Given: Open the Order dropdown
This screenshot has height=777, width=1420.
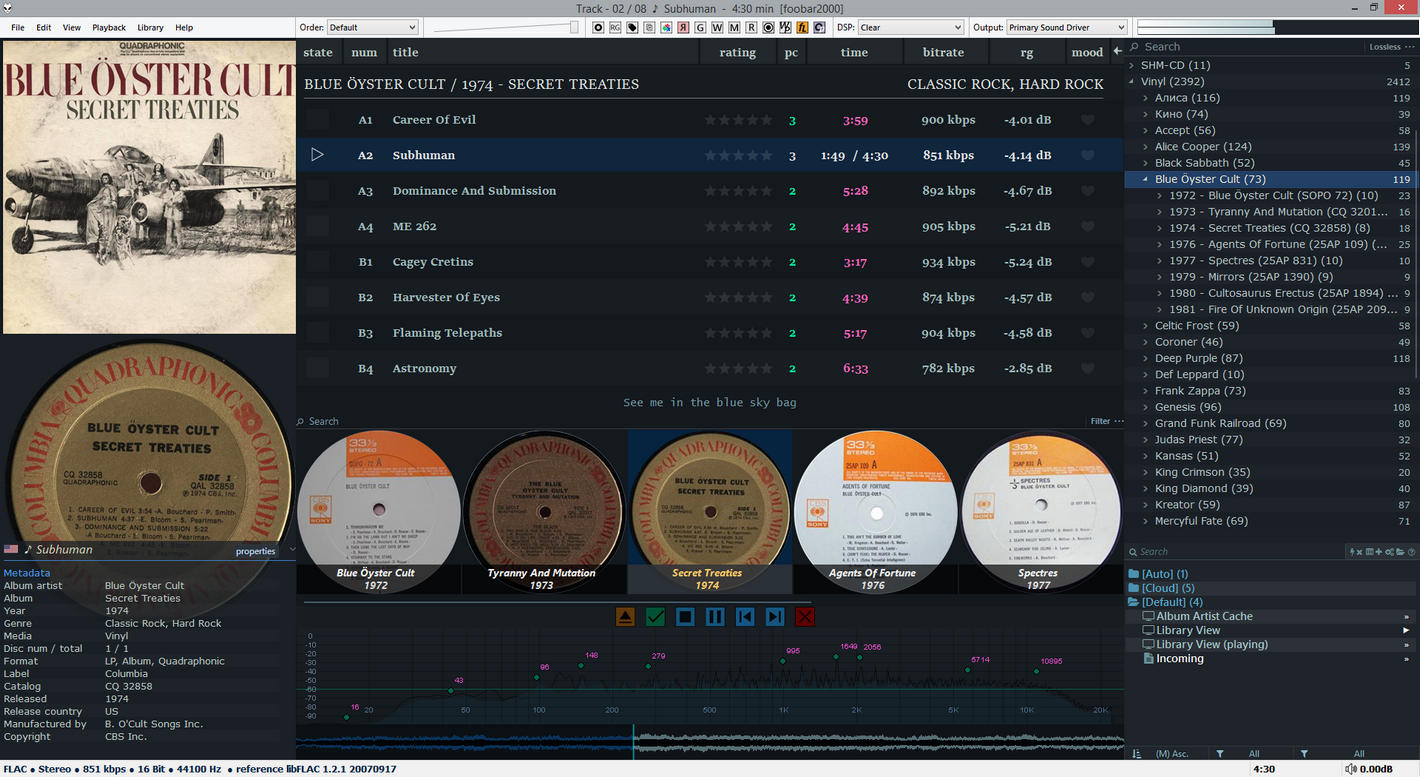Looking at the screenshot, I should [x=372, y=28].
